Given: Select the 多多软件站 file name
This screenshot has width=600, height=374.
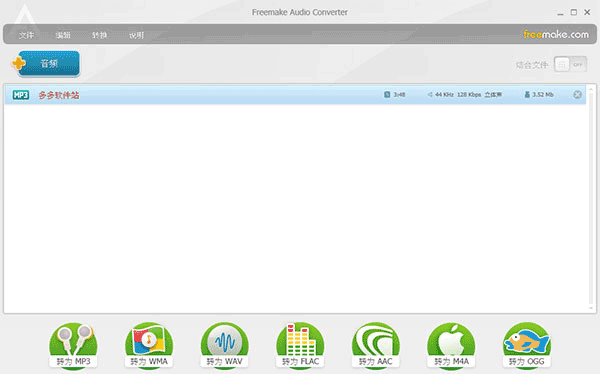Looking at the screenshot, I should 59,95.
